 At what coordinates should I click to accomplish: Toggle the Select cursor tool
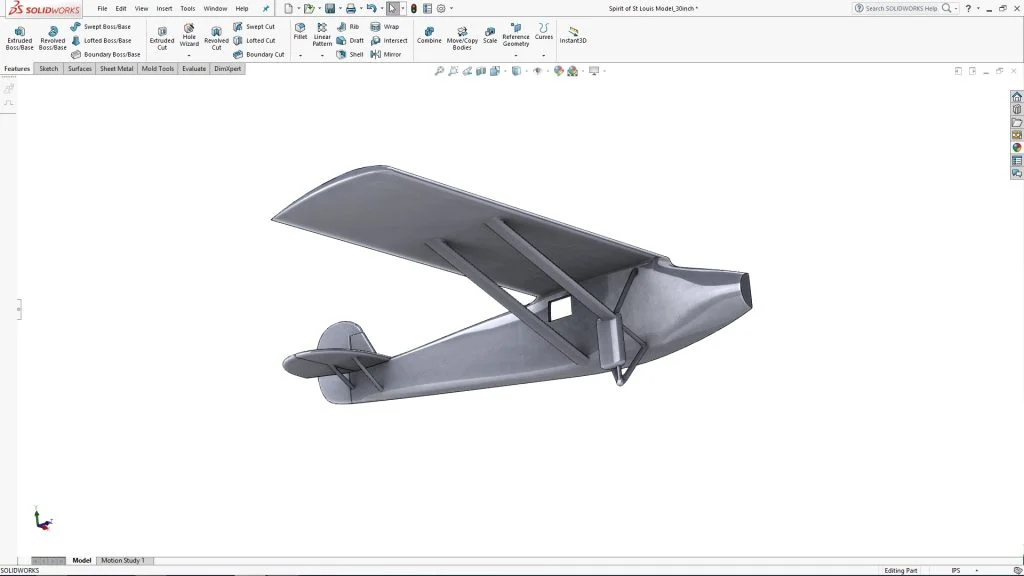392,8
